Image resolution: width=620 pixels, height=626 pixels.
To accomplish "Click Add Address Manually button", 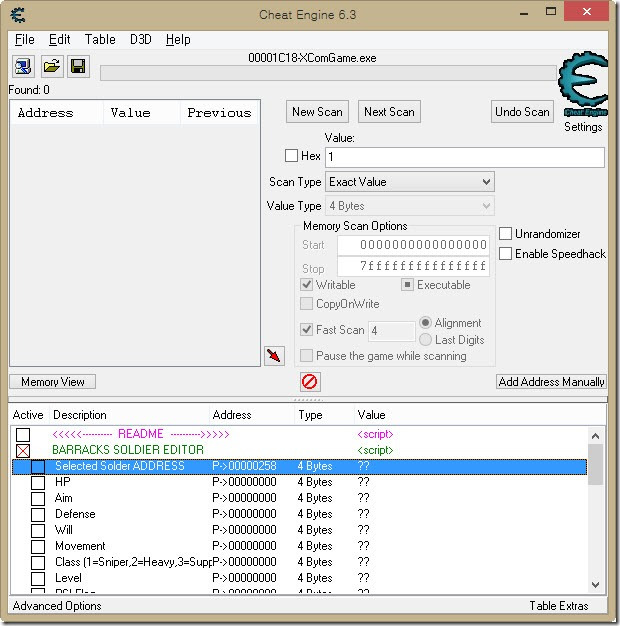I will pyautogui.click(x=551, y=382).
